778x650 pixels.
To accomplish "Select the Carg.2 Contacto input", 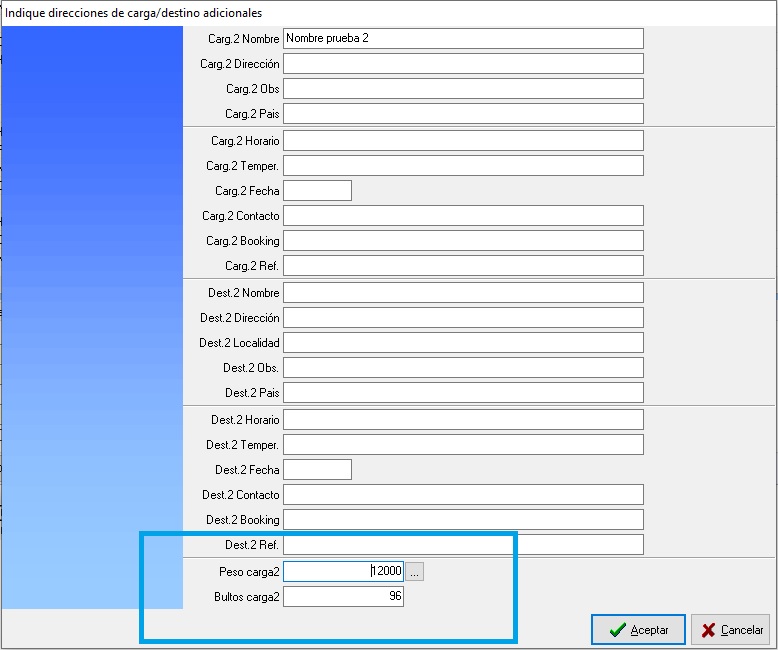I will (463, 216).
